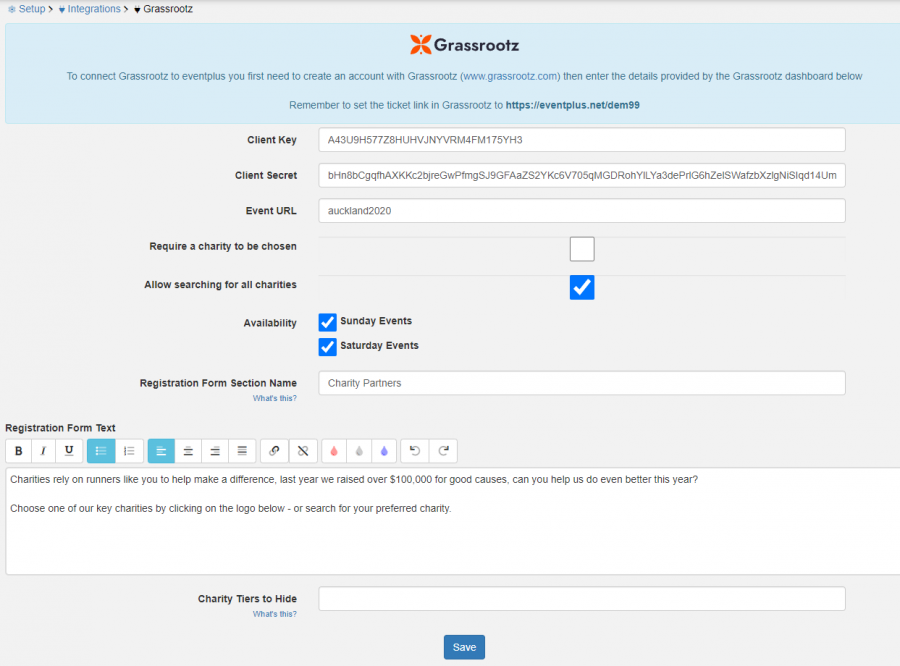Open the Setup breadcrumb menu
Viewport: 900px width, 666px height.
click(30, 8)
